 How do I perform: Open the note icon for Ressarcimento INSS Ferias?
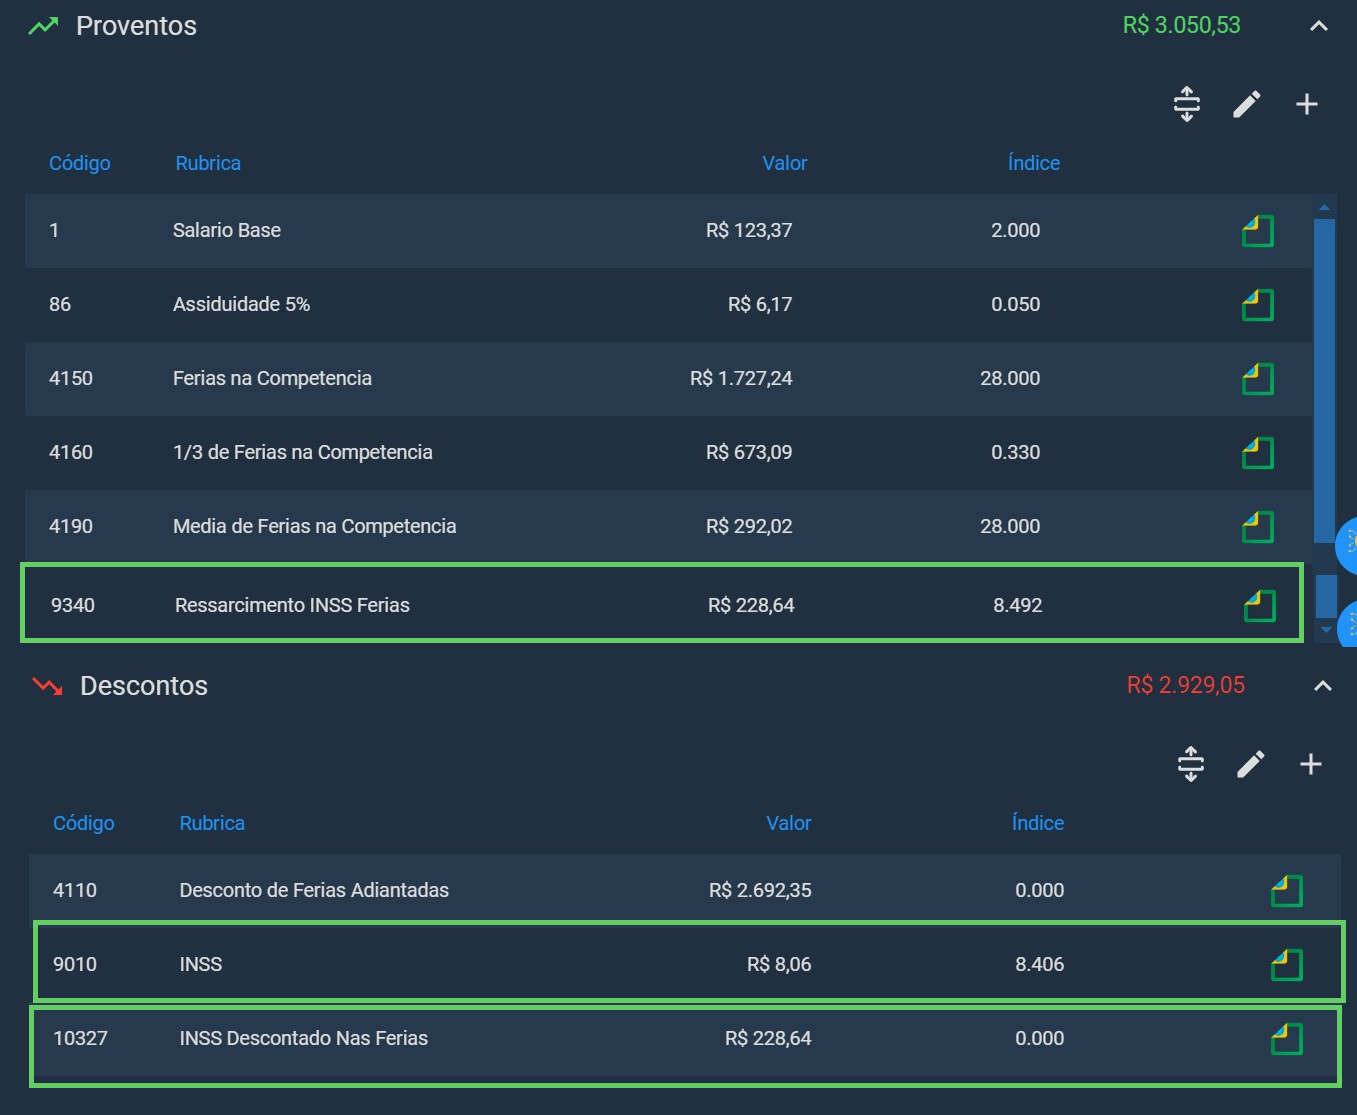(1260, 606)
